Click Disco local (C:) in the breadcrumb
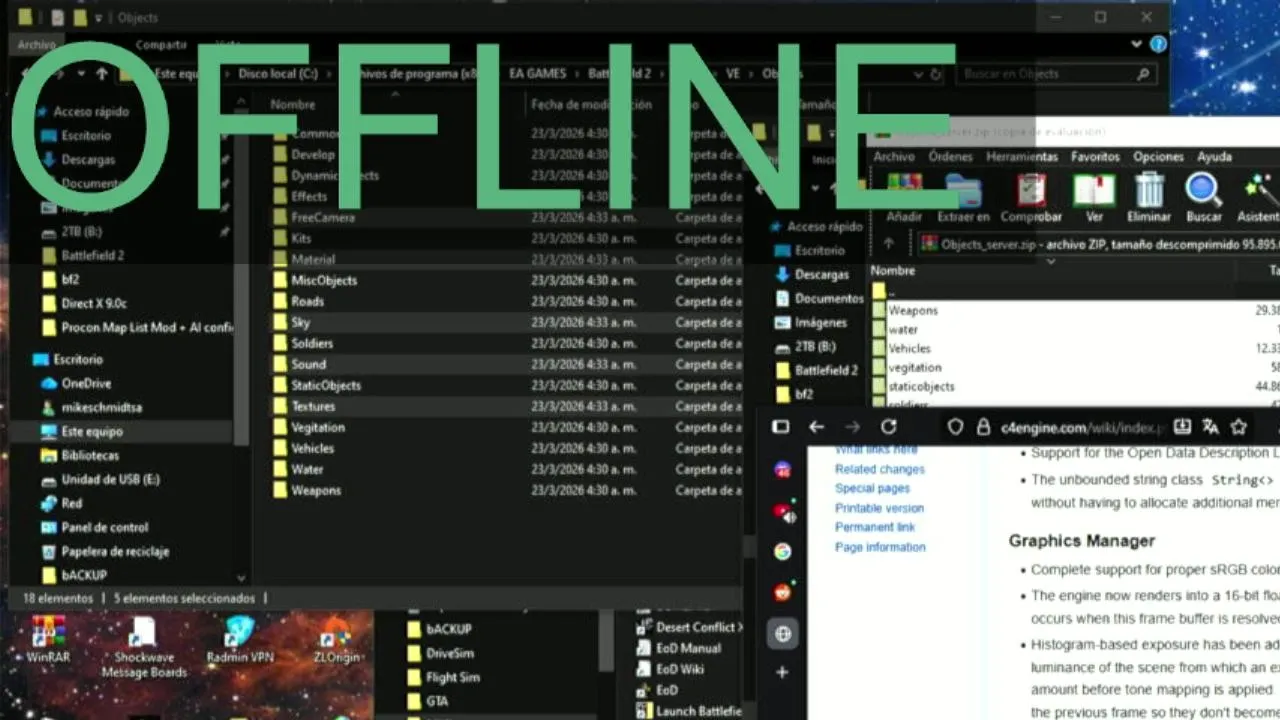The height and width of the screenshot is (720, 1280). (x=278, y=74)
